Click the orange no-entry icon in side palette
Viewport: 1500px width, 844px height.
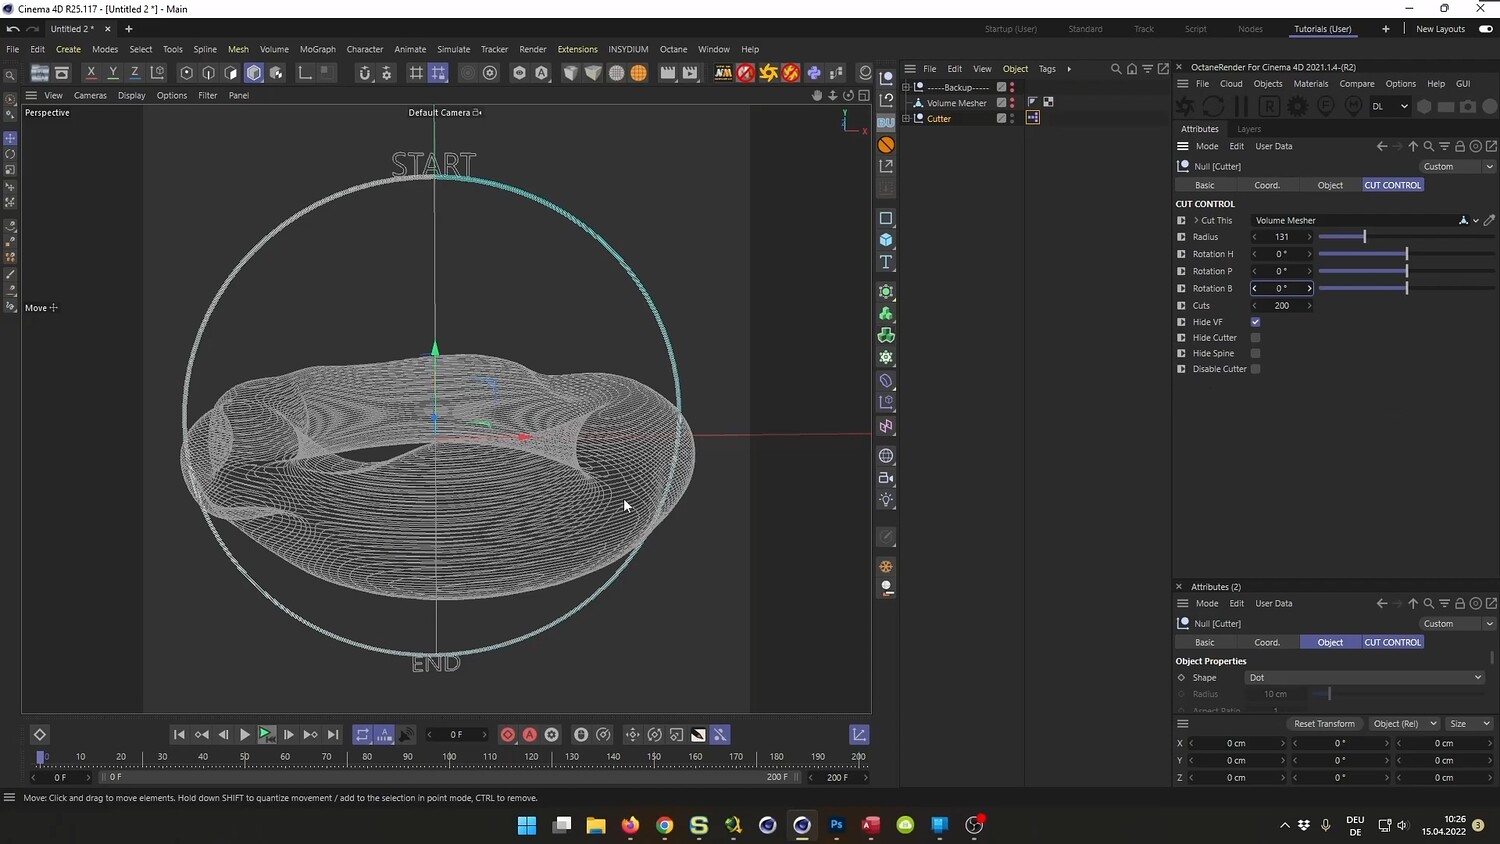point(886,145)
